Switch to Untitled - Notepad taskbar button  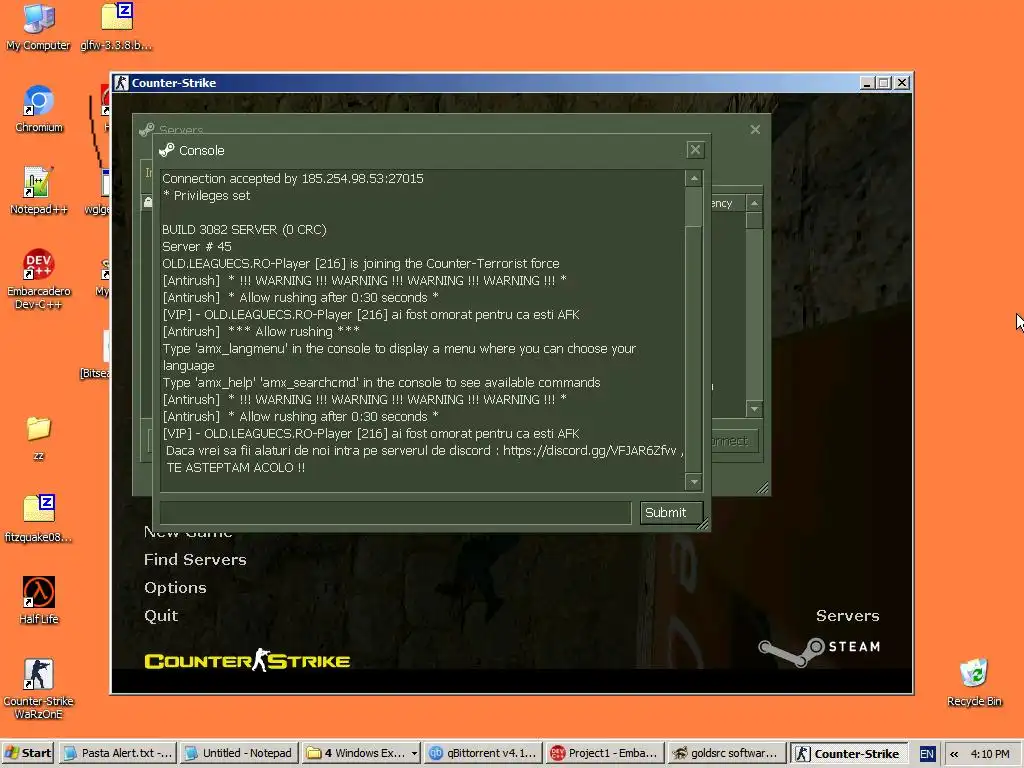pos(238,753)
